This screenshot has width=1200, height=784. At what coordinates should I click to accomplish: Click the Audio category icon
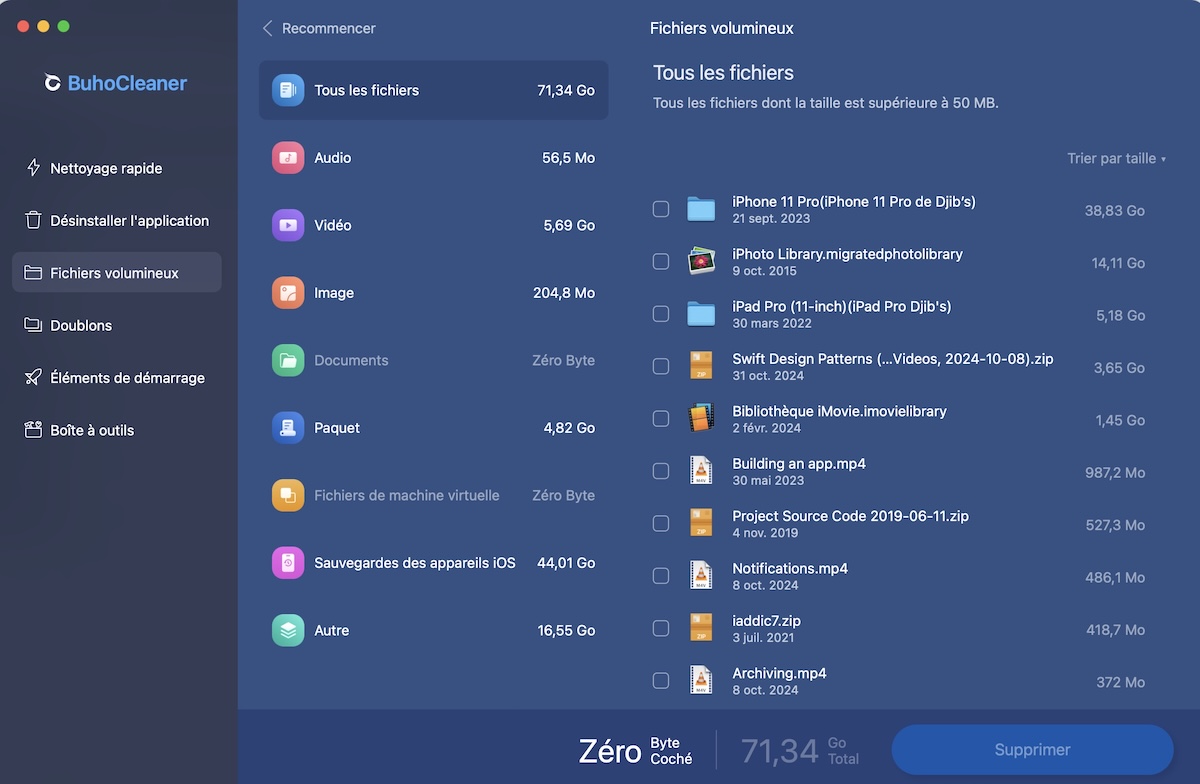tap(288, 158)
